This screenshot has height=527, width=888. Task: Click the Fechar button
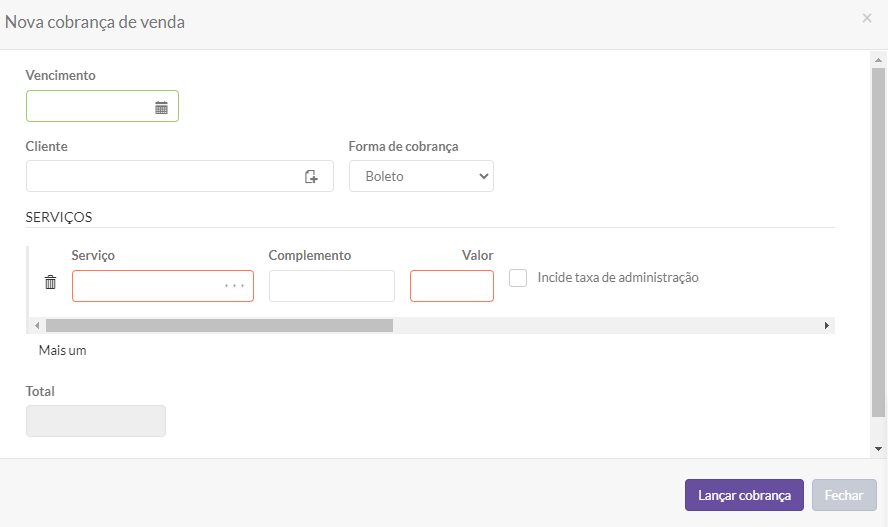tap(844, 495)
